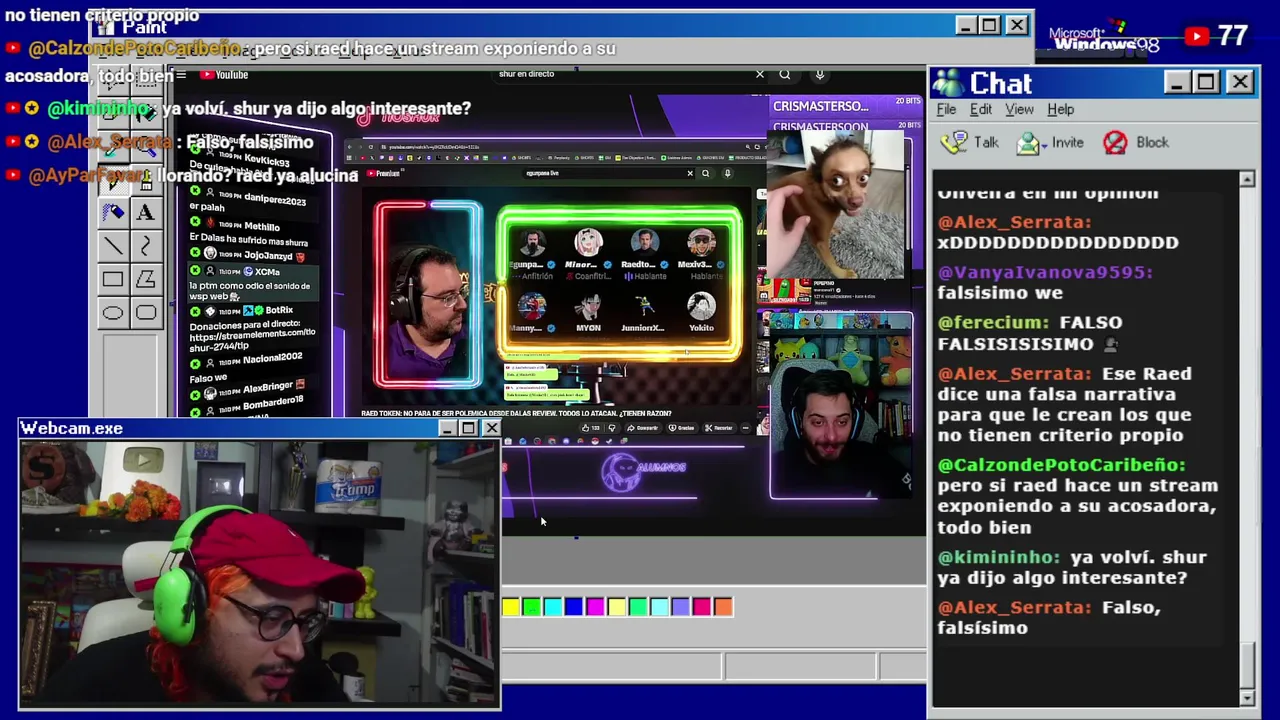Click the Nacional2002 username in stream chat
The height and width of the screenshot is (720, 1280).
[x=272, y=357]
